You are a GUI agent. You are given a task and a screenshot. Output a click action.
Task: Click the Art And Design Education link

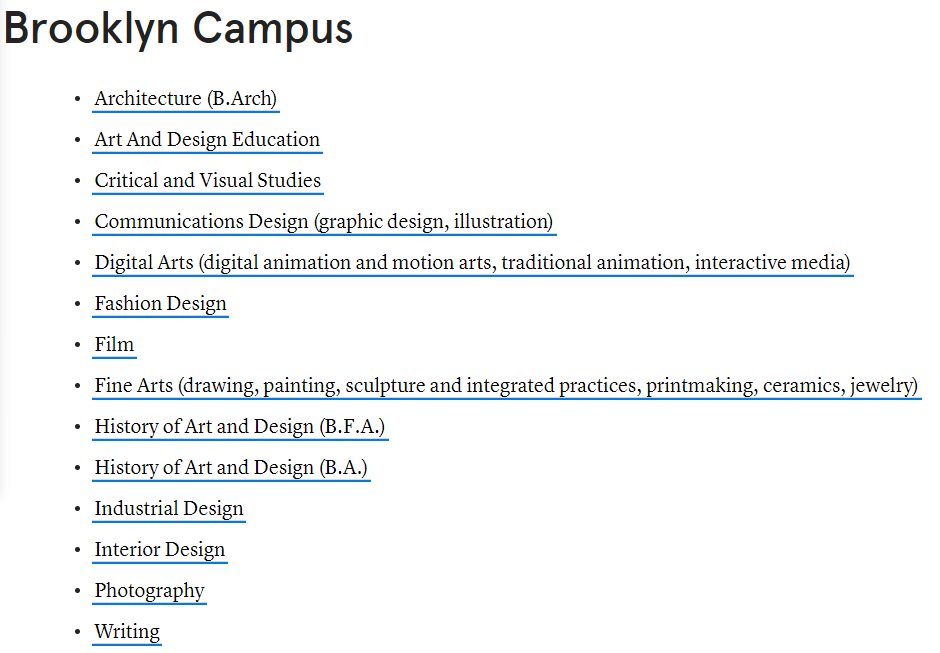point(207,140)
